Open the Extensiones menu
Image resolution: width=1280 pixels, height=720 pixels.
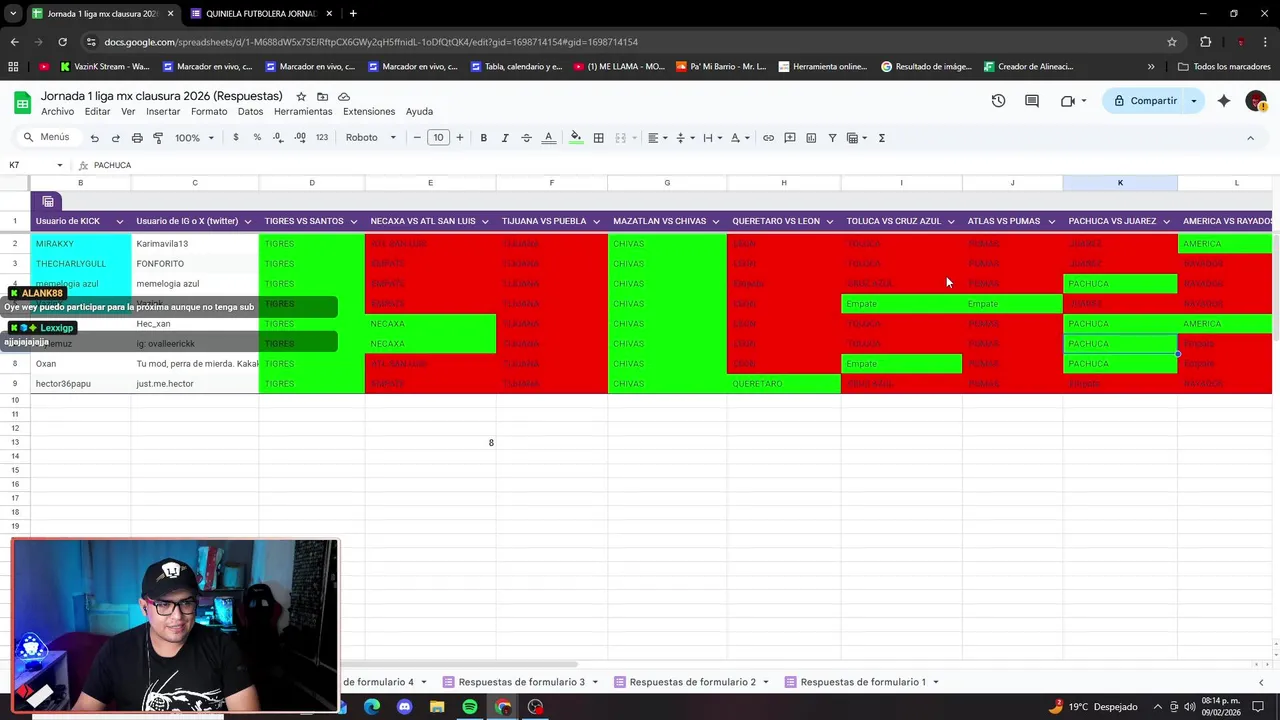pyautogui.click(x=369, y=111)
